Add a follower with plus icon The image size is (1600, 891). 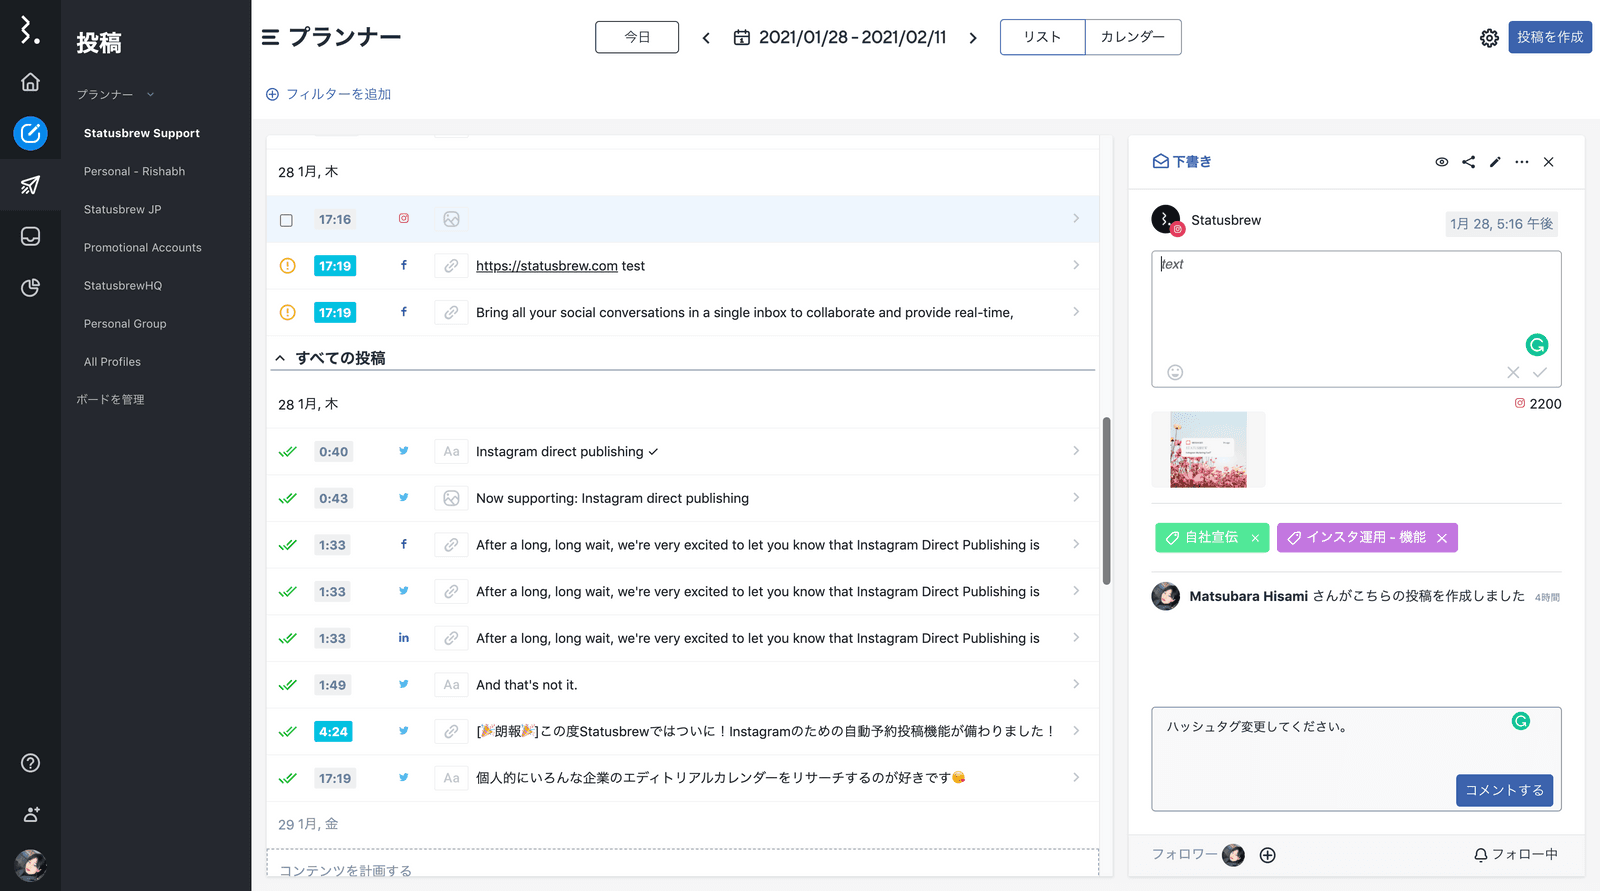[x=1267, y=855]
